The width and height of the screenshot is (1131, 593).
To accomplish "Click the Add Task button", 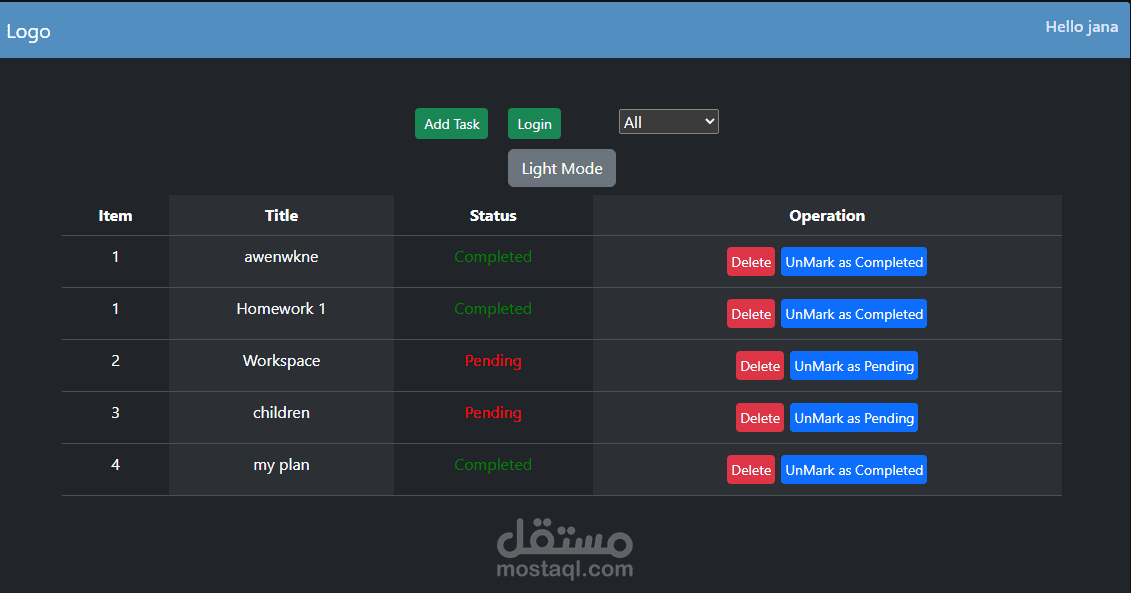I will tap(452, 123).
